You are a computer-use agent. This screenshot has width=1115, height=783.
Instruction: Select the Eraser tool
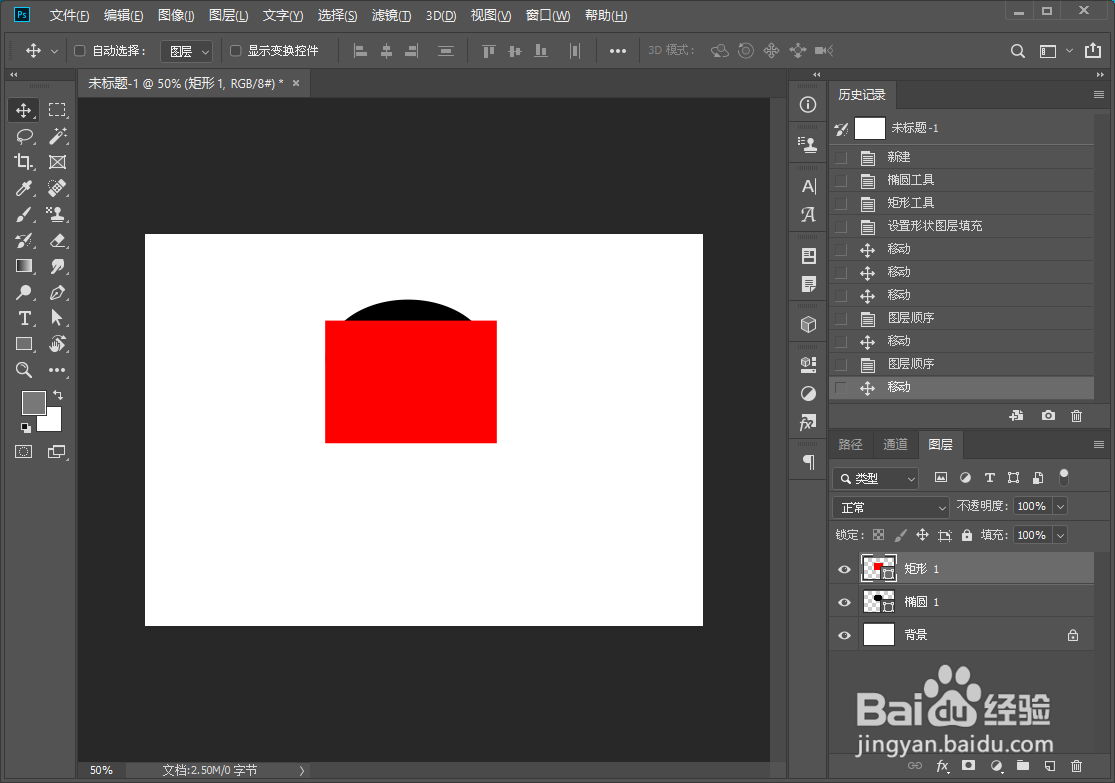(x=57, y=240)
